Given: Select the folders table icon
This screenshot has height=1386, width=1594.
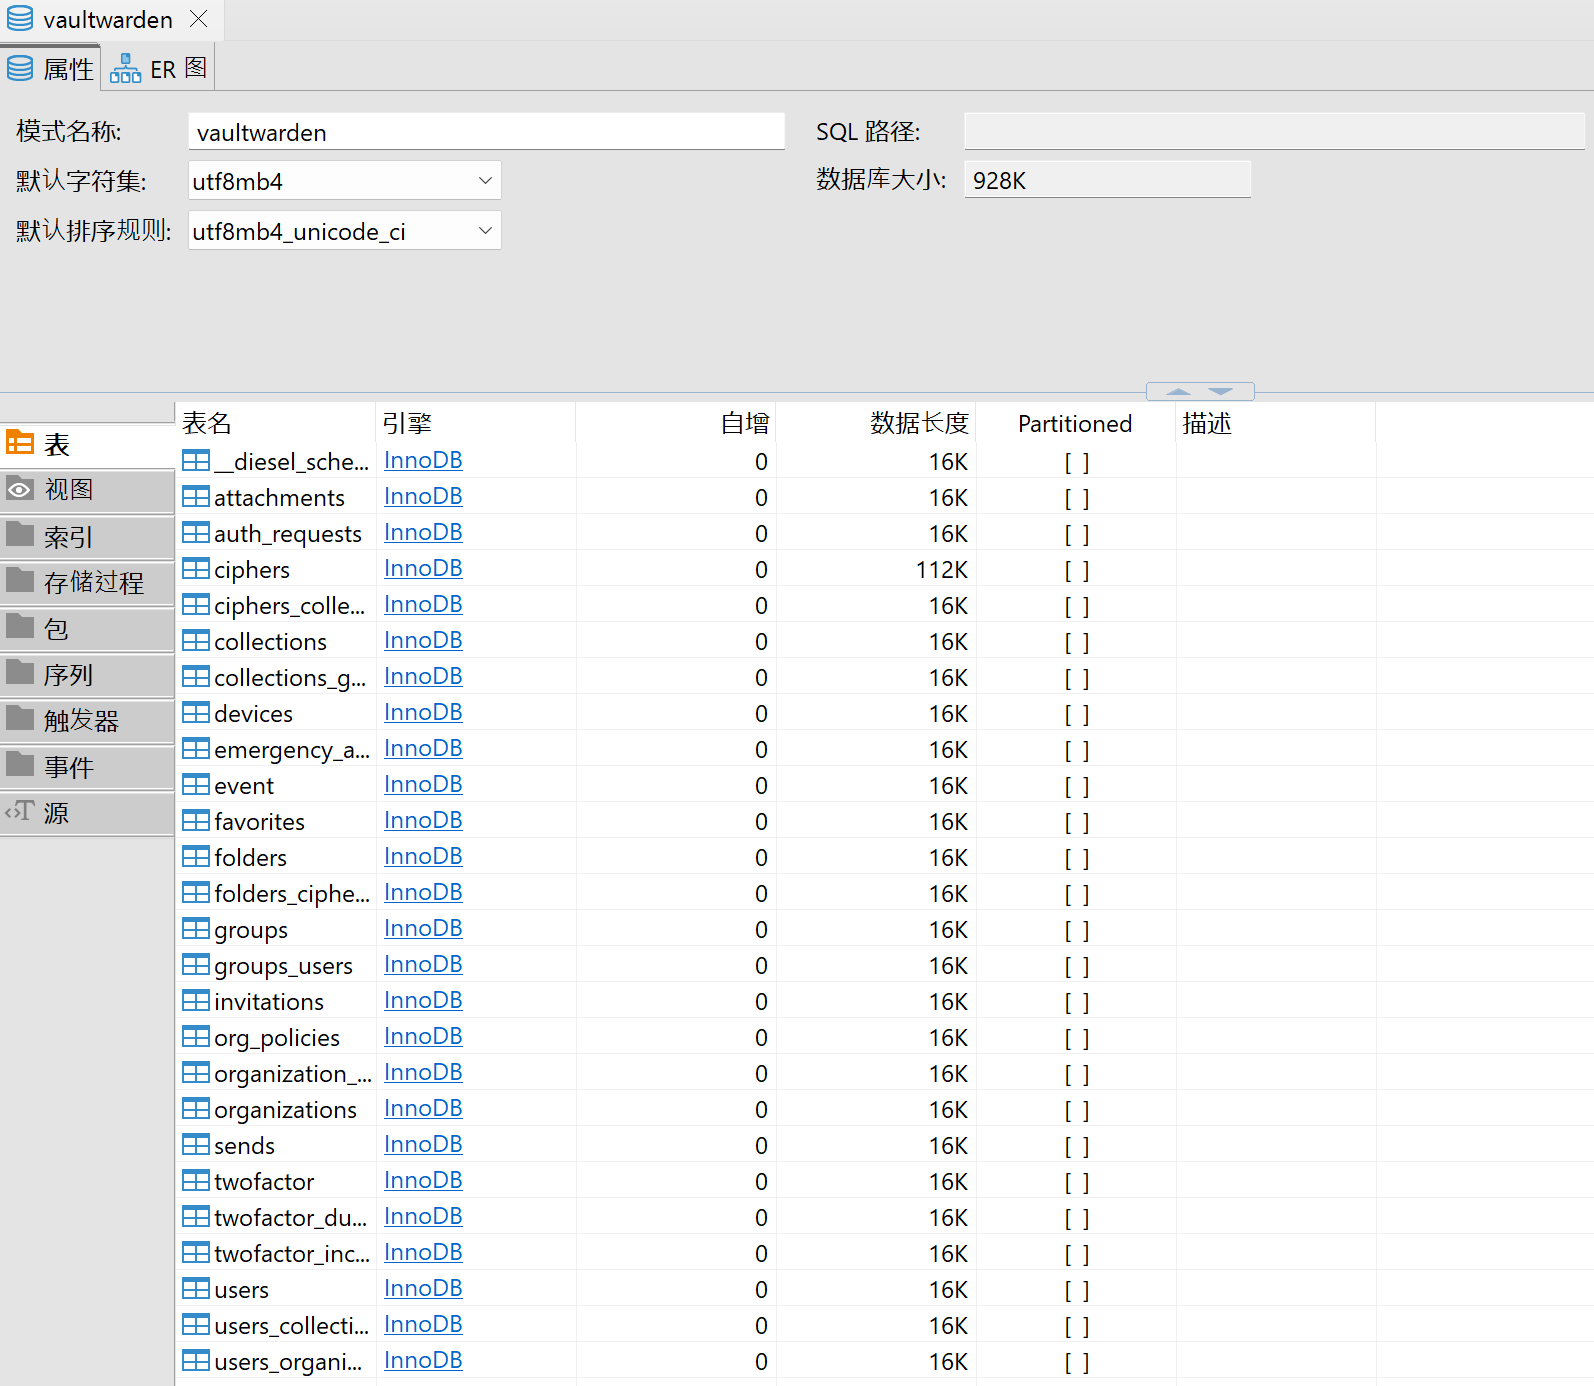Looking at the screenshot, I should (196, 857).
